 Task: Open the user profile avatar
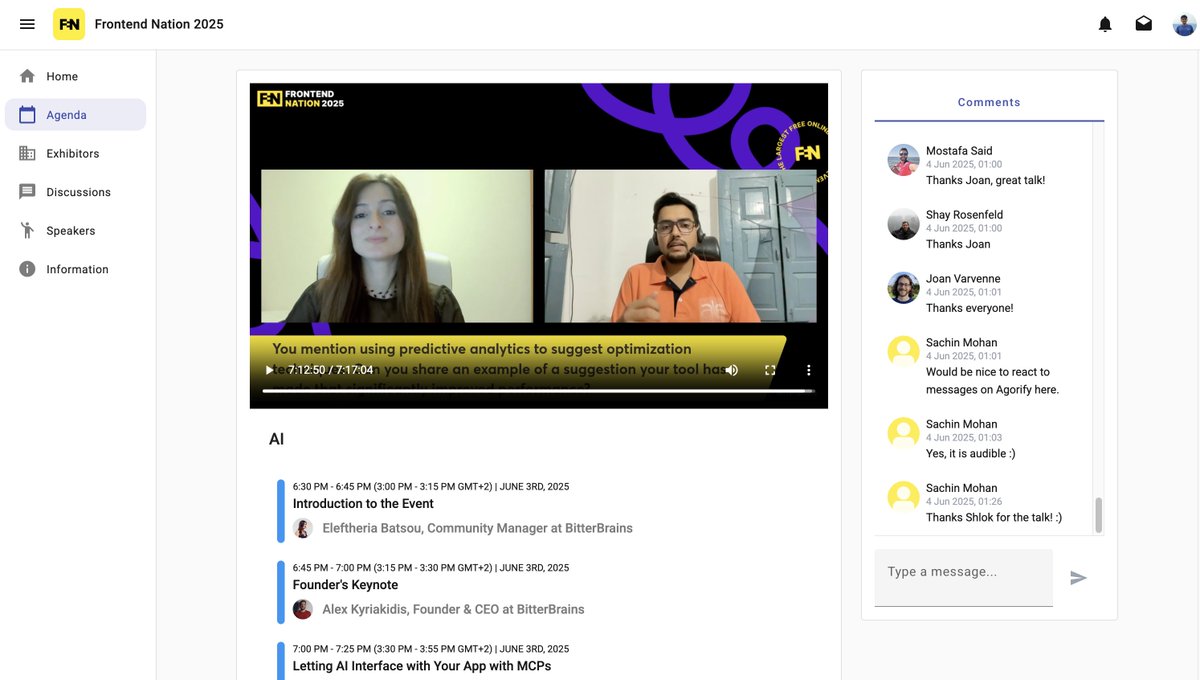[x=1184, y=24]
